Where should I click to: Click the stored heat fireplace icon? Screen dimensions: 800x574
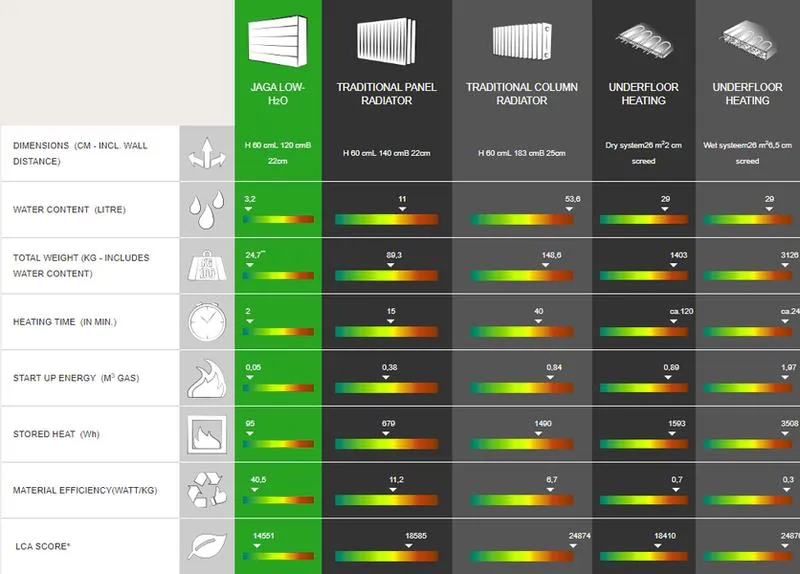[207, 434]
